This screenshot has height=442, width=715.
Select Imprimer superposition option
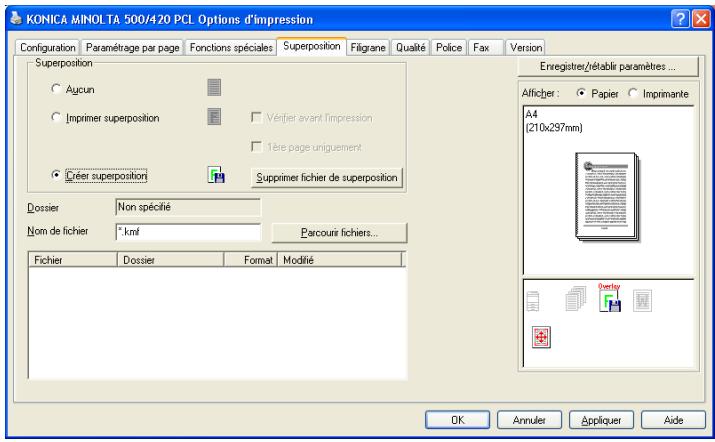pos(56,117)
